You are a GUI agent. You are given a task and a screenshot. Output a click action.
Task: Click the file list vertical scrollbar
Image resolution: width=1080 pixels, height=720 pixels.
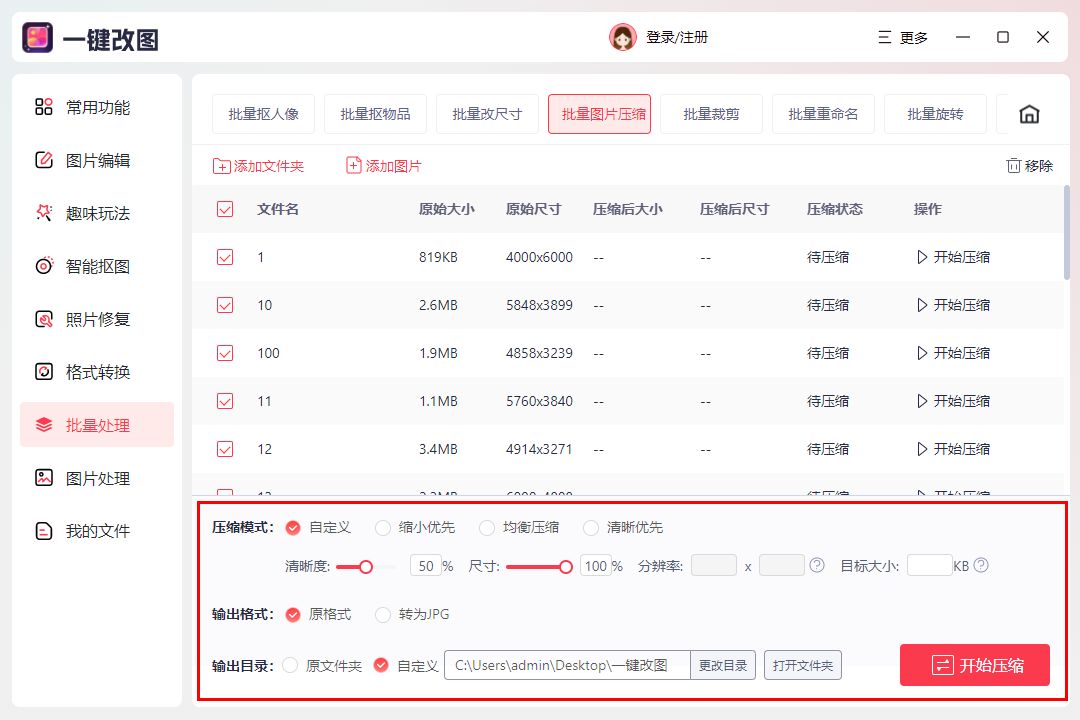(1067, 232)
